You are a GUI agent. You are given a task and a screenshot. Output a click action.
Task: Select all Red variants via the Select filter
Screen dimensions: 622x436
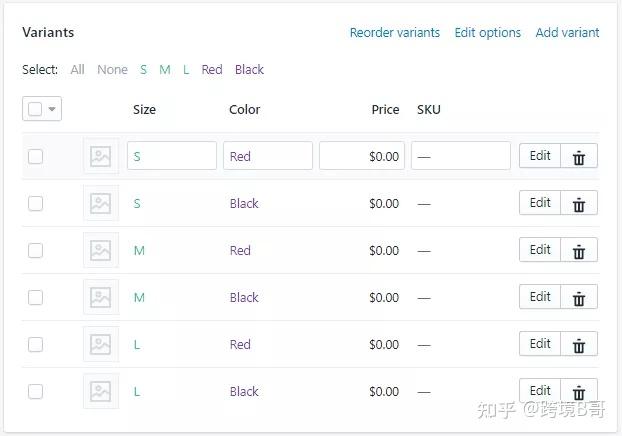(x=212, y=70)
